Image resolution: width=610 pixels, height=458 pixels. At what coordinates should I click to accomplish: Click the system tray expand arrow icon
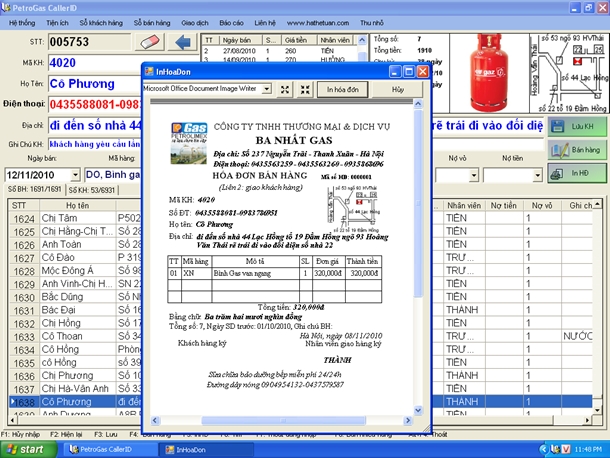pyautogui.click(x=543, y=449)
